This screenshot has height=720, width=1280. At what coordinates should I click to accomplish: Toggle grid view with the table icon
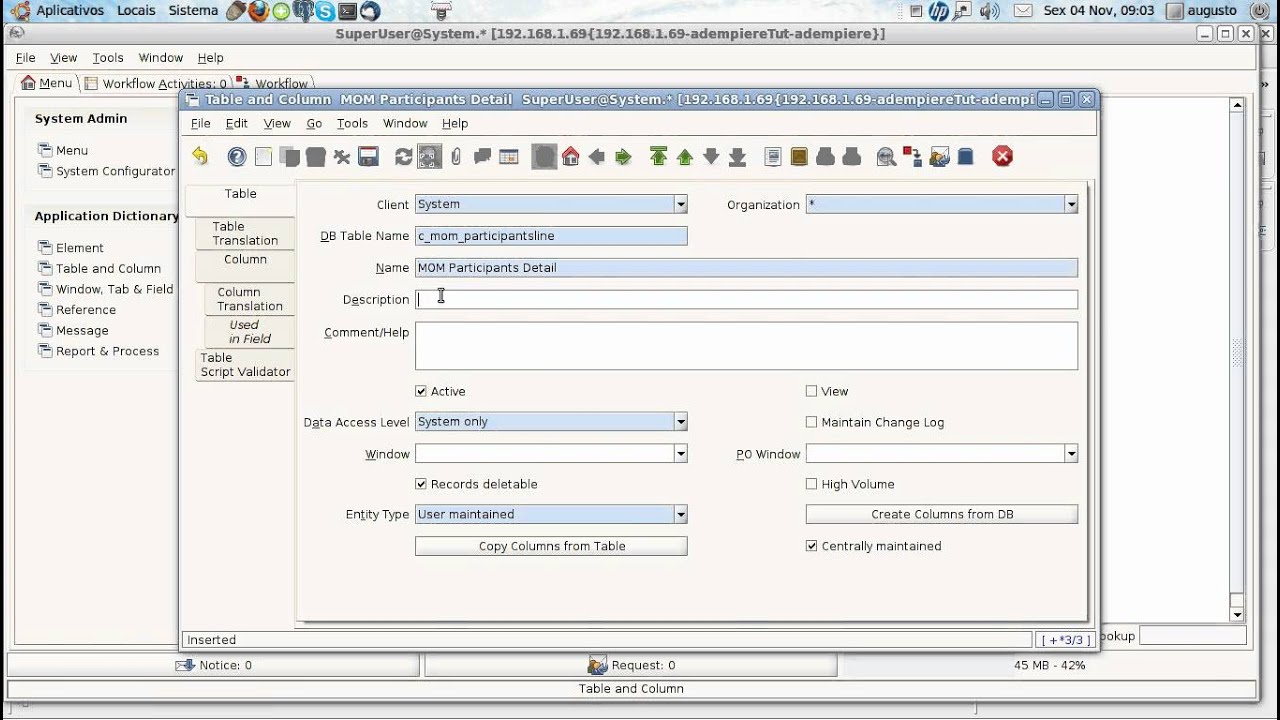pos(509,156)
